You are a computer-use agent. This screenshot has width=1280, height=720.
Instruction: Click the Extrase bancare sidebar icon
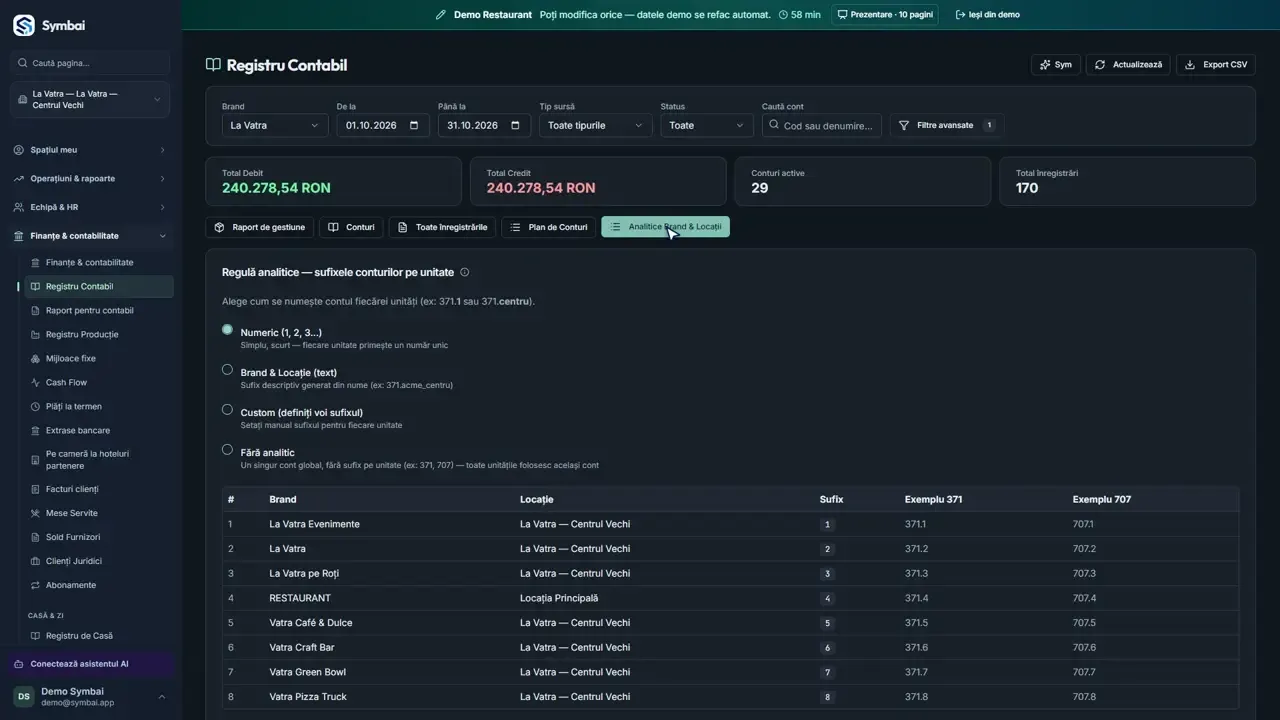36,431
